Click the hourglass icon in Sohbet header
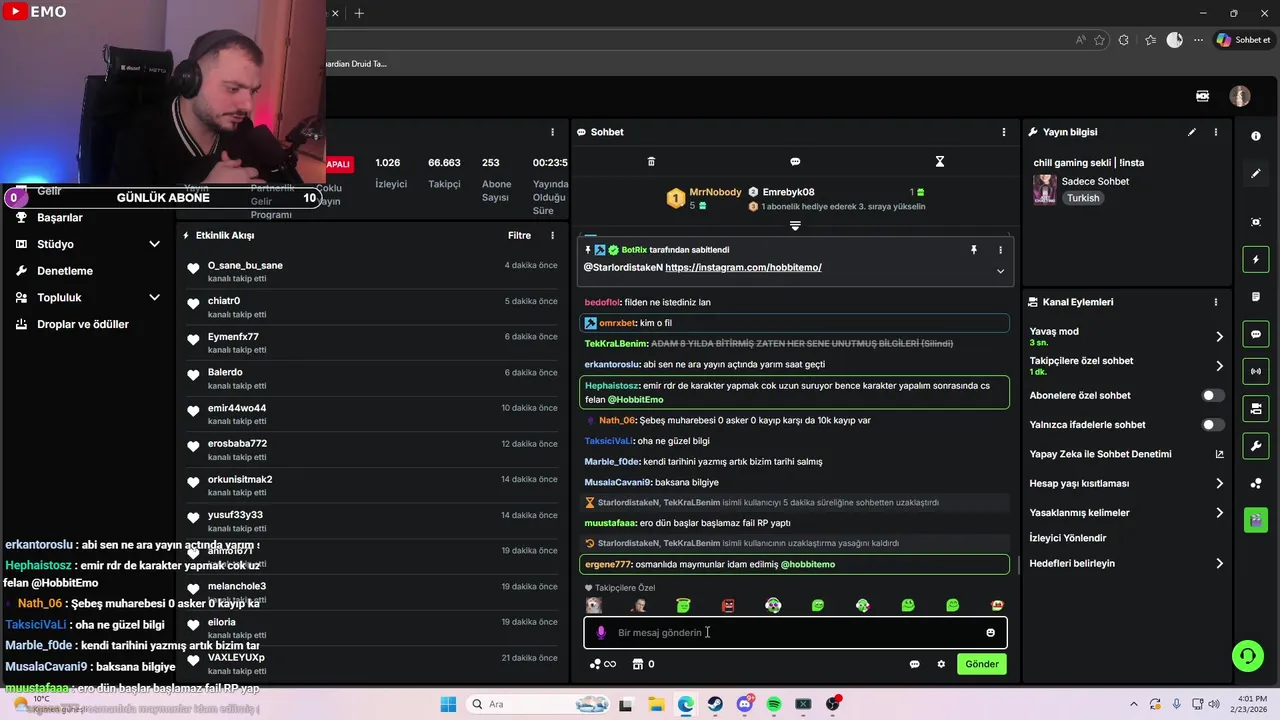This screenshot has width=1280, height=720. click(x=939, y=161)
